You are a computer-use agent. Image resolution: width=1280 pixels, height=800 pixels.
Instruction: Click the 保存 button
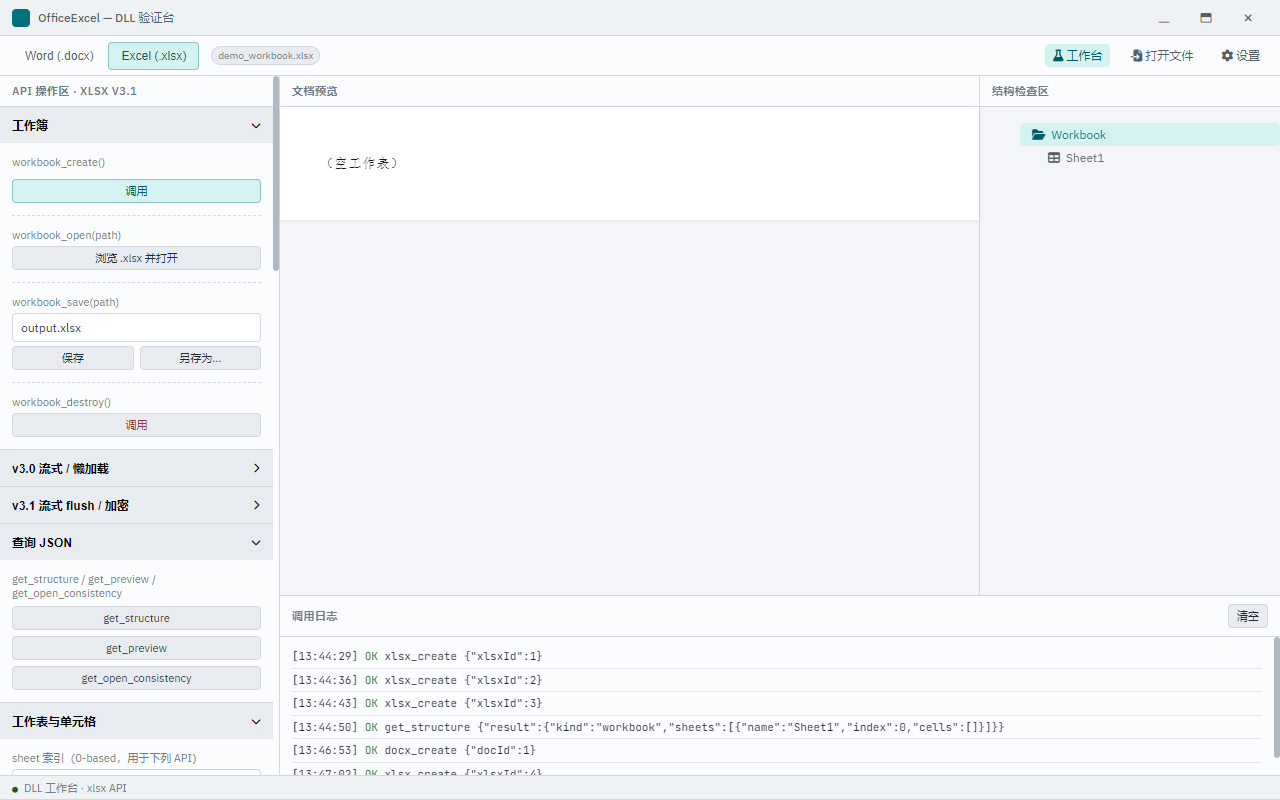[73, 358]
